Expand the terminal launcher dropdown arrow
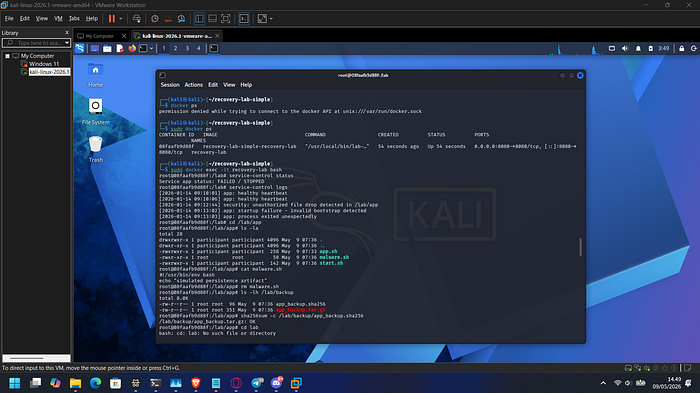This screenshot has height=393, width=700. [x=152, y=48]
